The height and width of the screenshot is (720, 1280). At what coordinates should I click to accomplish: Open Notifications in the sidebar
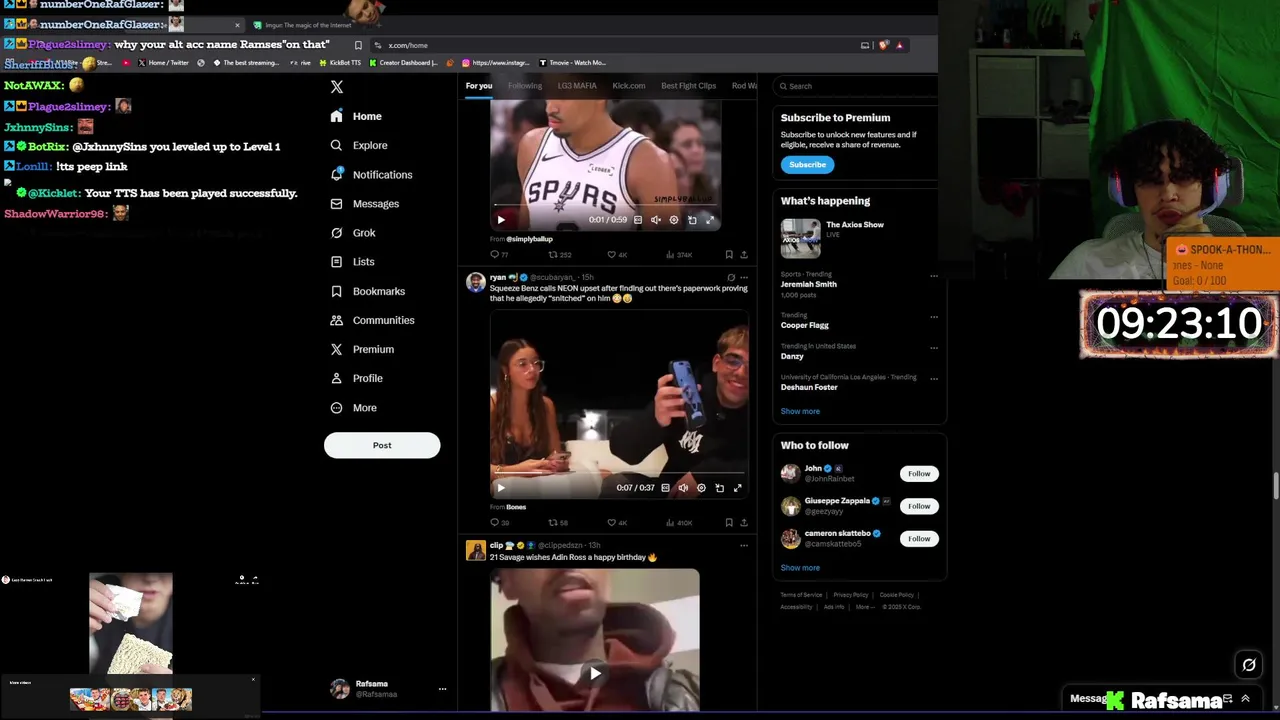(x=371, y=174)
